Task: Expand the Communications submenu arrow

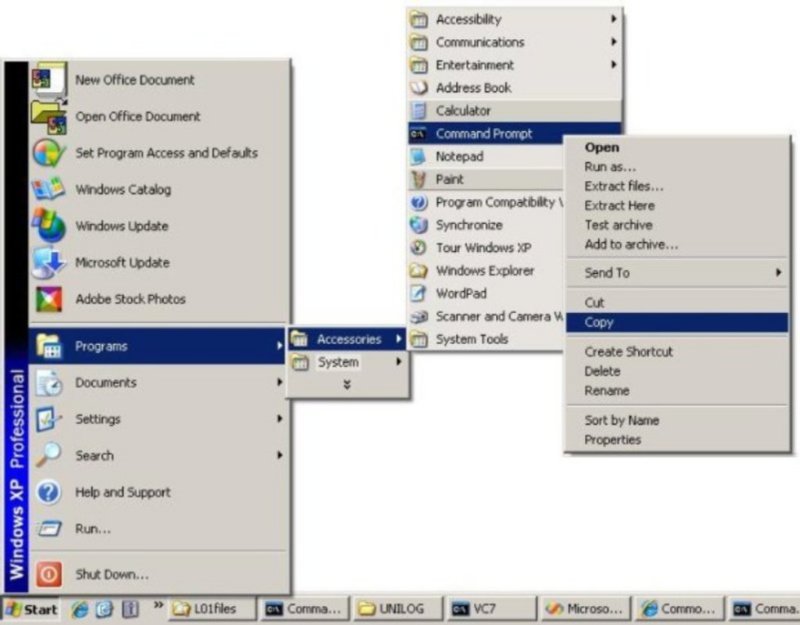Action: (x=614, y=42)
